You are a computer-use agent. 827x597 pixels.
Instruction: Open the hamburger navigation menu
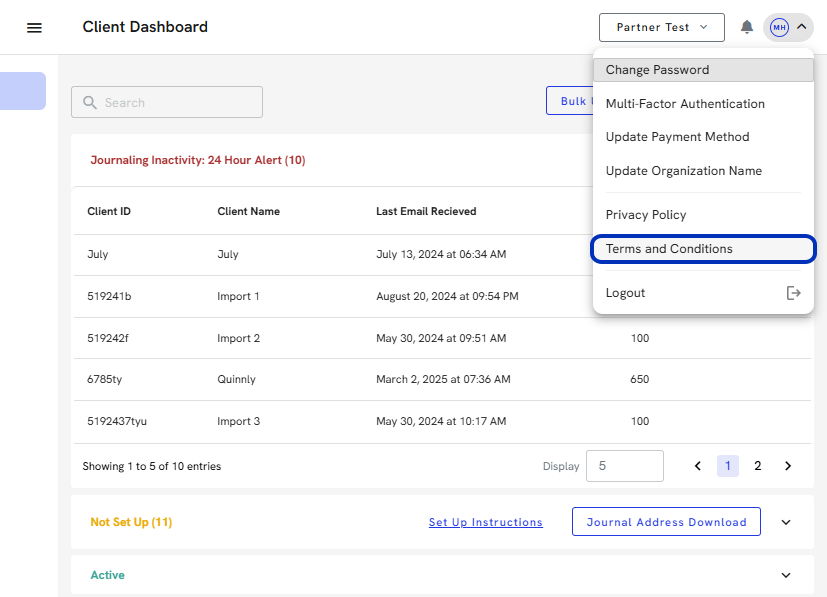click(34, 28)
